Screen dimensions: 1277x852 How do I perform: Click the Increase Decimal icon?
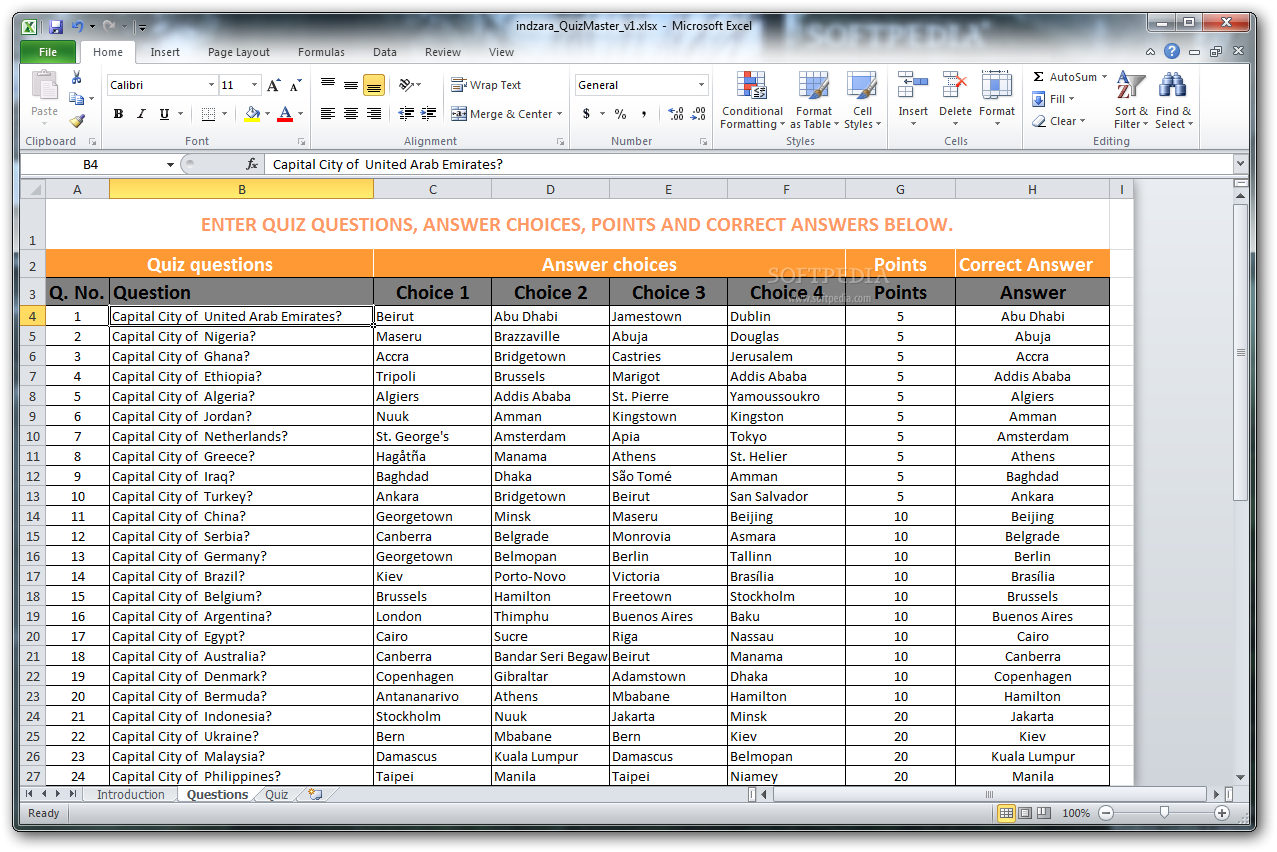(x=675, y=114)
